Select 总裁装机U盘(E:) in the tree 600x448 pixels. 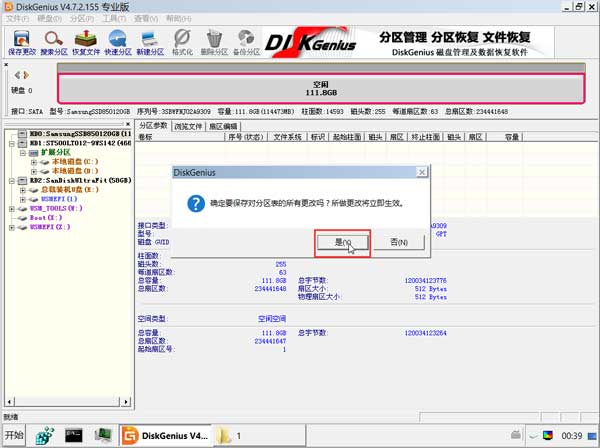coord(70,190)
